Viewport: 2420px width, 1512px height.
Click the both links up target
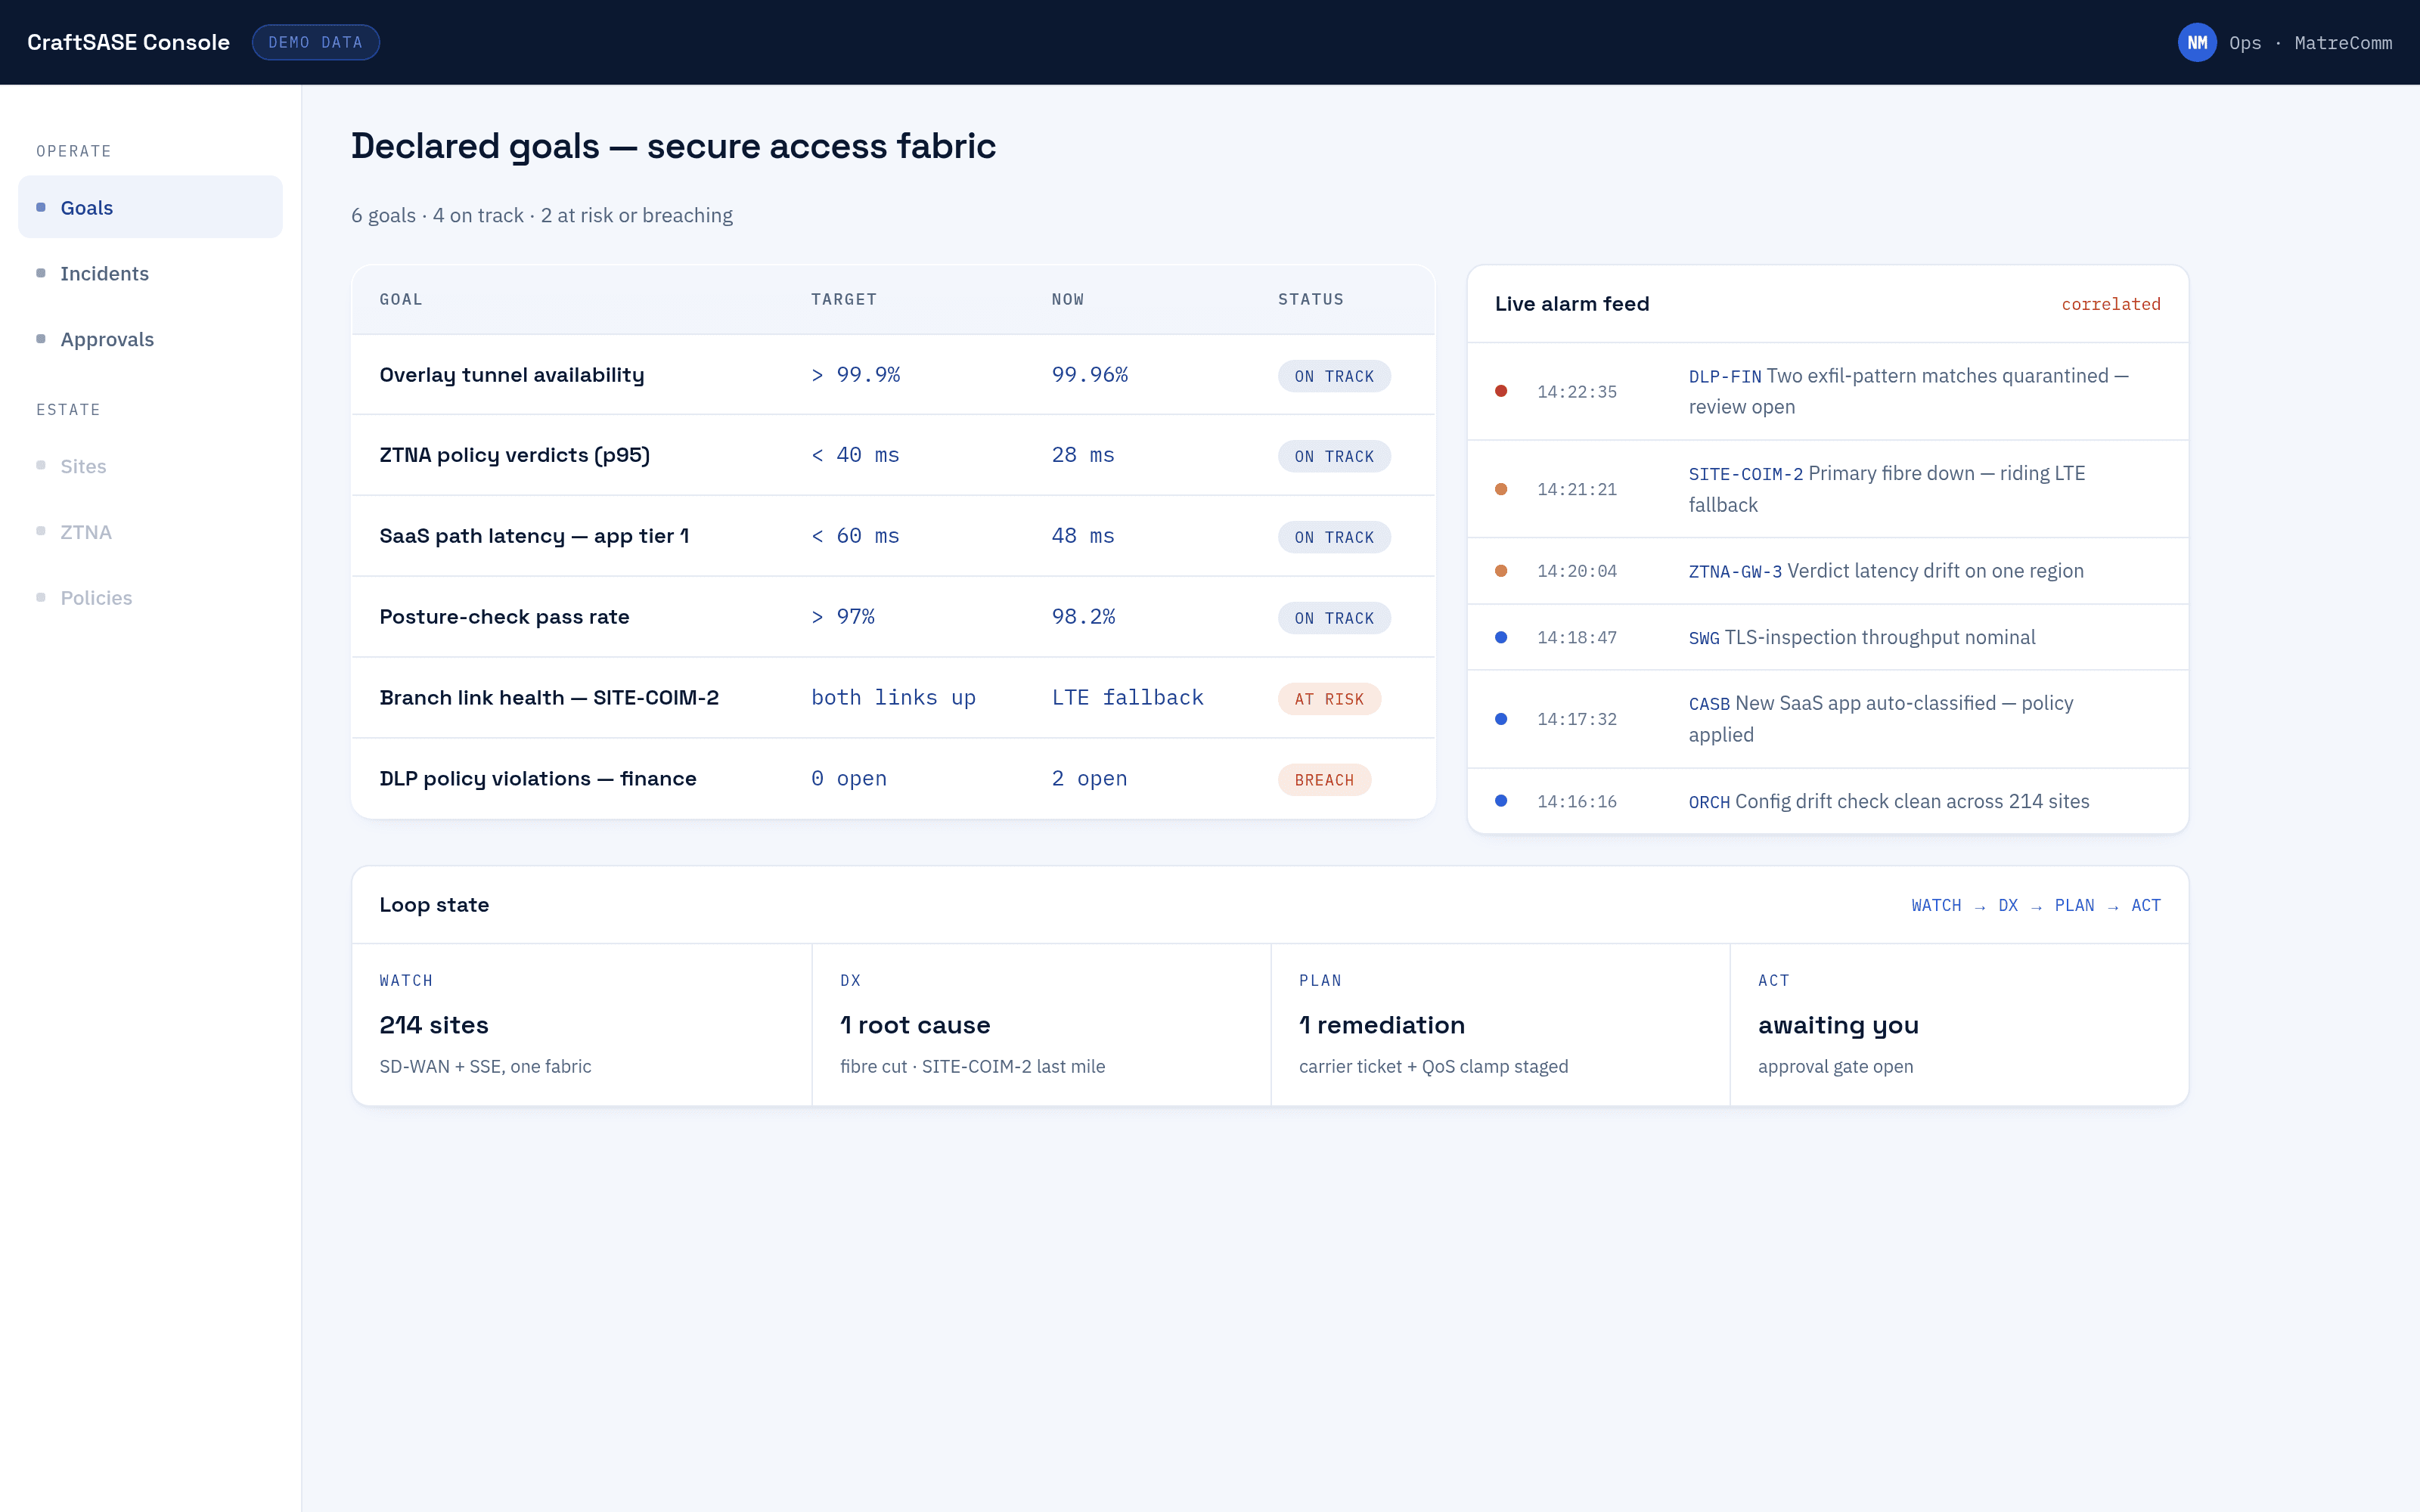[x=893, y=698]
